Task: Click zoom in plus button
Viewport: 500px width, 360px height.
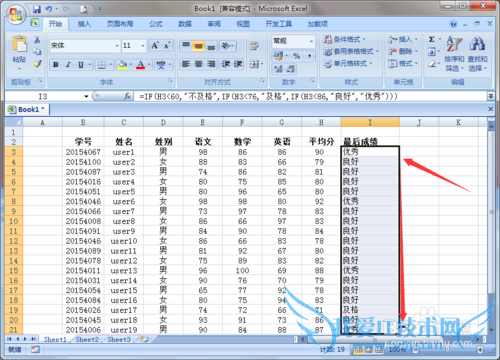Action: (480, 349)
